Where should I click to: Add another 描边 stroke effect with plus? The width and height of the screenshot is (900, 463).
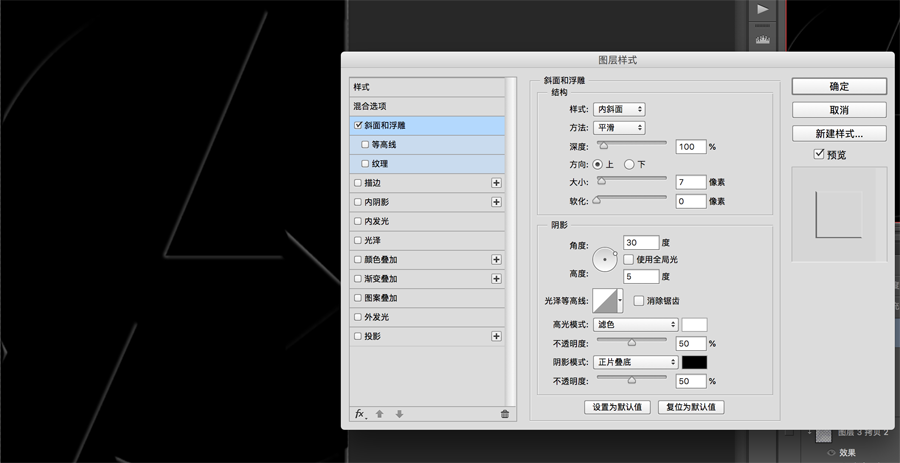(495, 183)
